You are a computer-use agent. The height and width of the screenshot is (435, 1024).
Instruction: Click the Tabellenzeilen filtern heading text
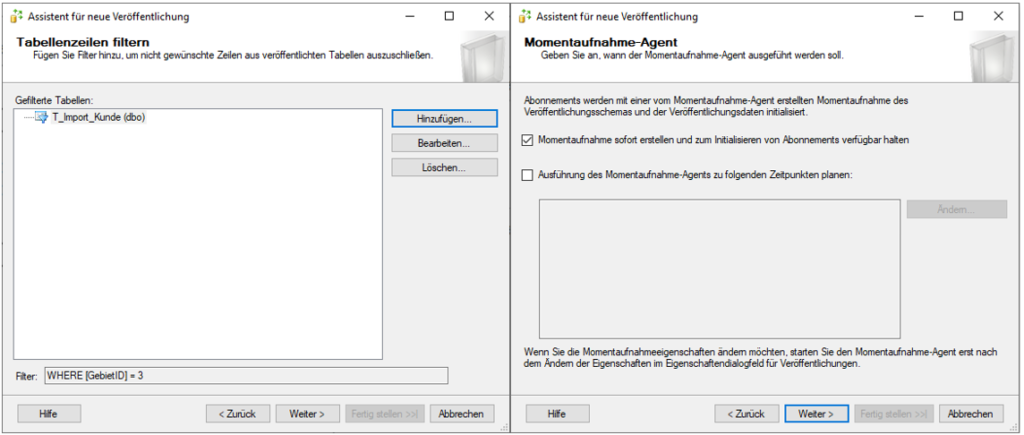[x=82, y=43]
